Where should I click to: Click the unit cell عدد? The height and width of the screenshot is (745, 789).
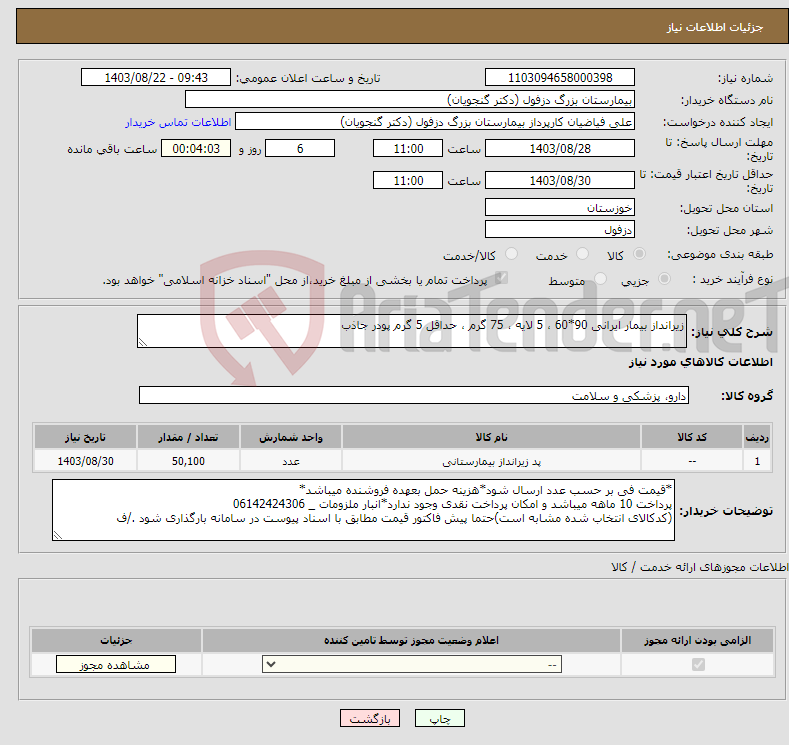(x=291, y=461)
